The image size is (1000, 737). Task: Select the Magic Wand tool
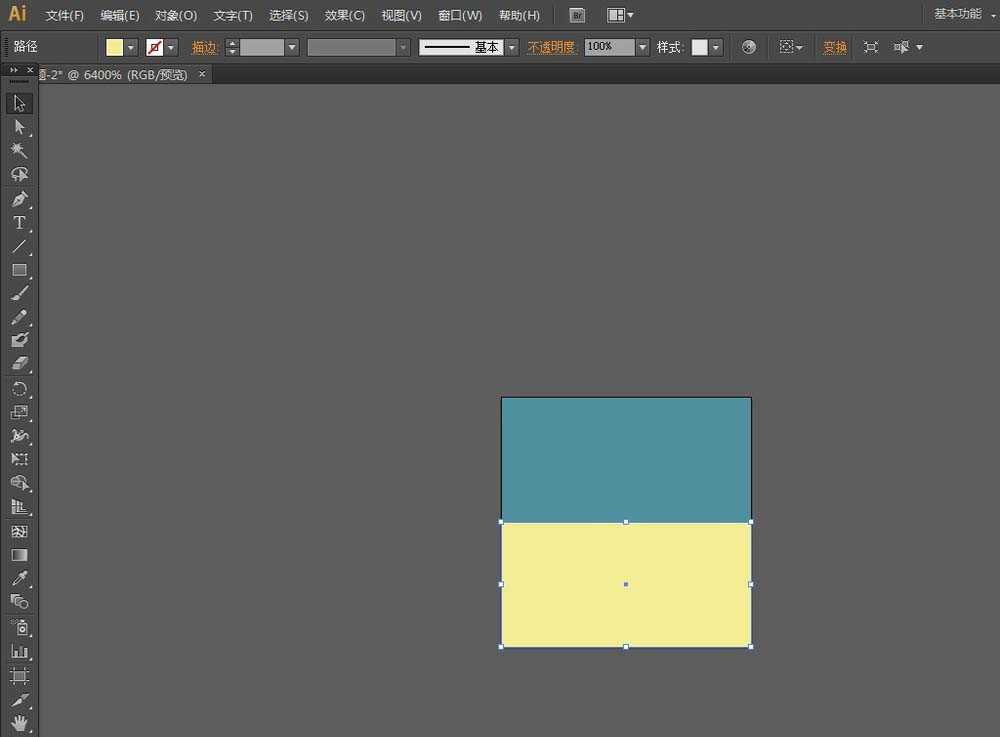tap(19, 151)
